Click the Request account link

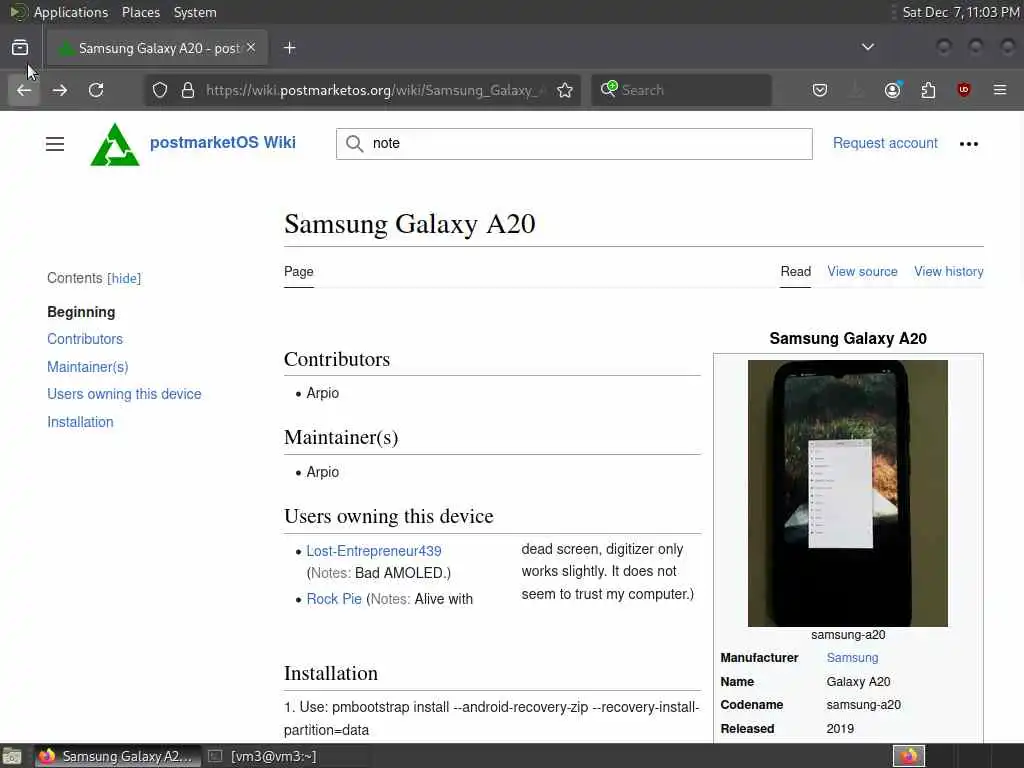(885, 143)
